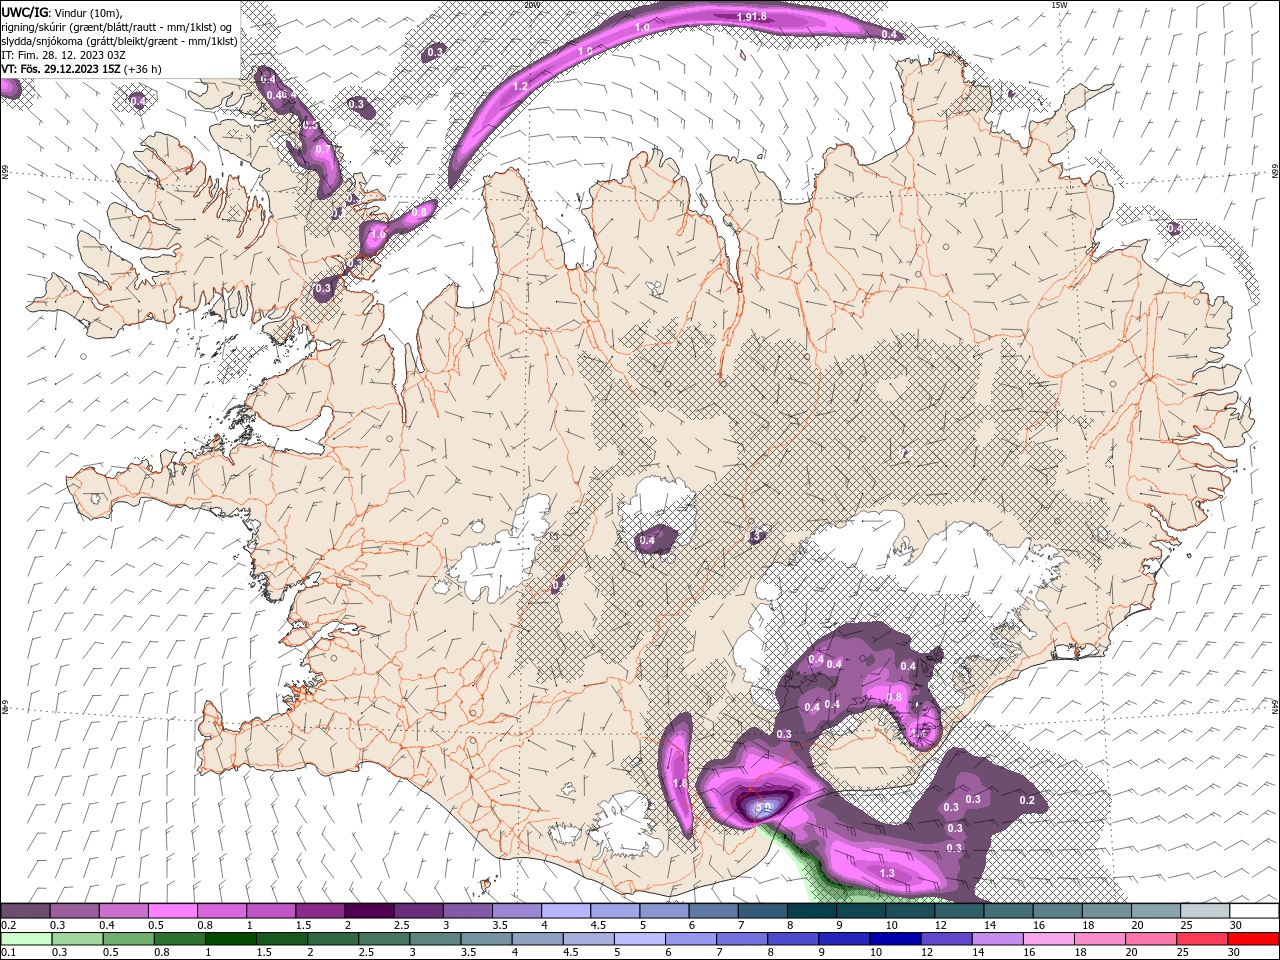Click the 'IT: Fim. 28. 12. 2023 03Z' text

[63, 55]
